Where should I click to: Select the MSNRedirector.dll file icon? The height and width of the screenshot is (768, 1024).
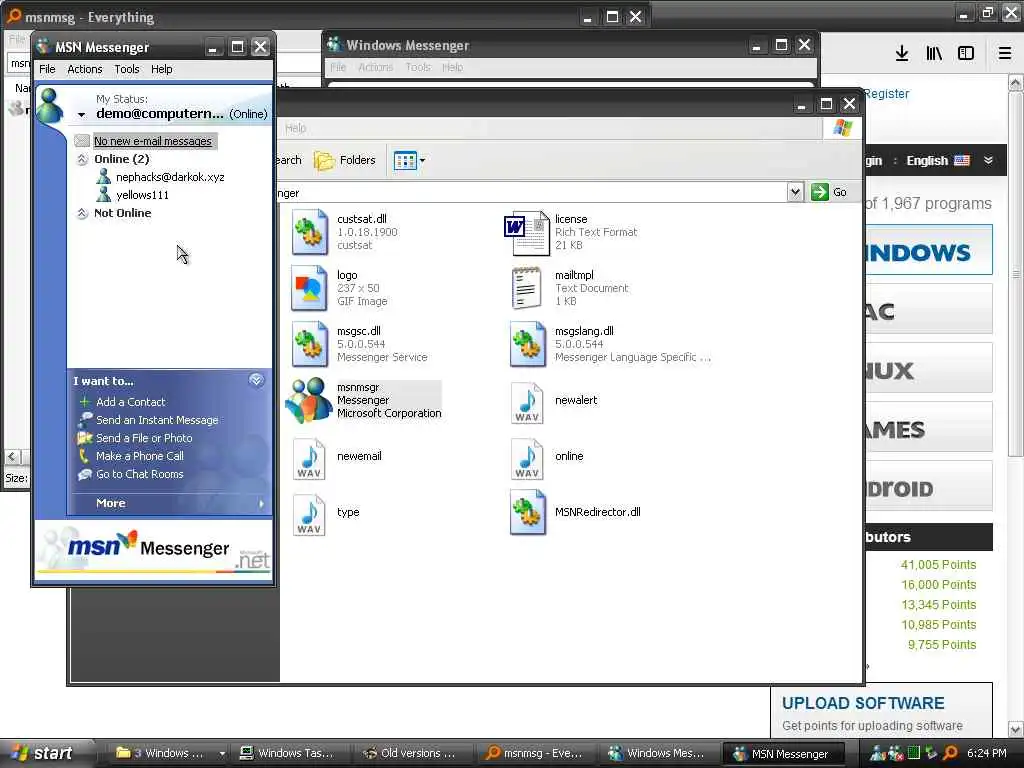(528, 513)
